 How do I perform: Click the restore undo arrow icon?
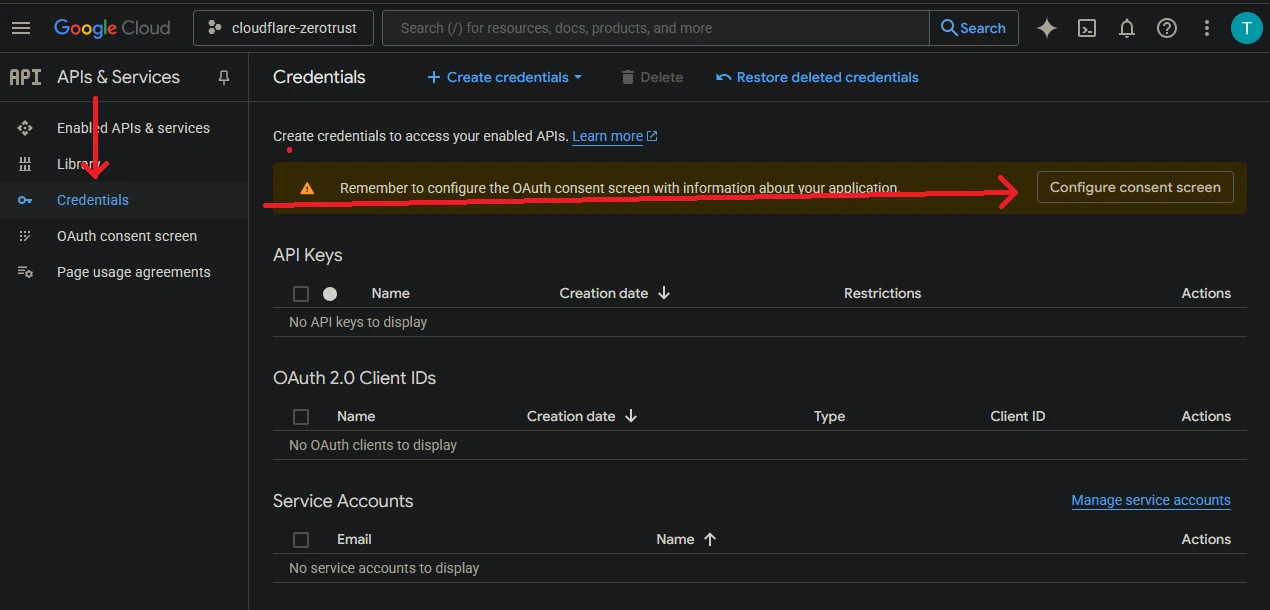tap(724, 77)
